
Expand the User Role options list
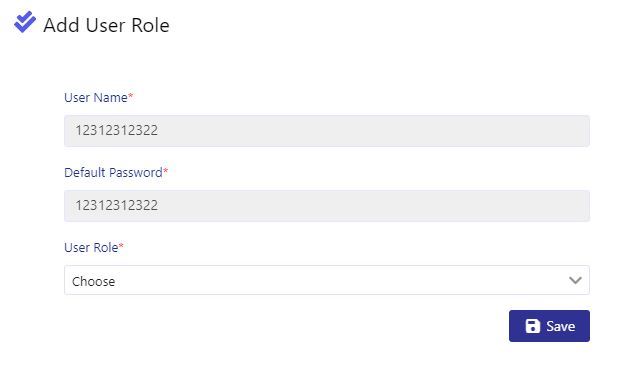point(327,280)
